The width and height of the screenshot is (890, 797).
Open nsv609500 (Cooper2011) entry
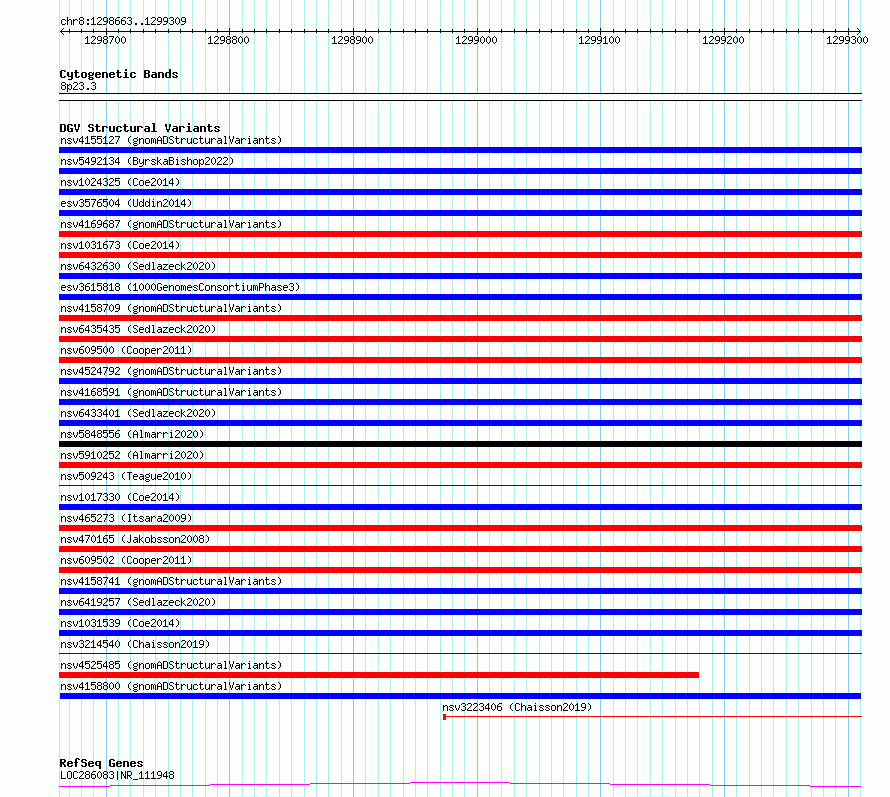coord(126,350)
